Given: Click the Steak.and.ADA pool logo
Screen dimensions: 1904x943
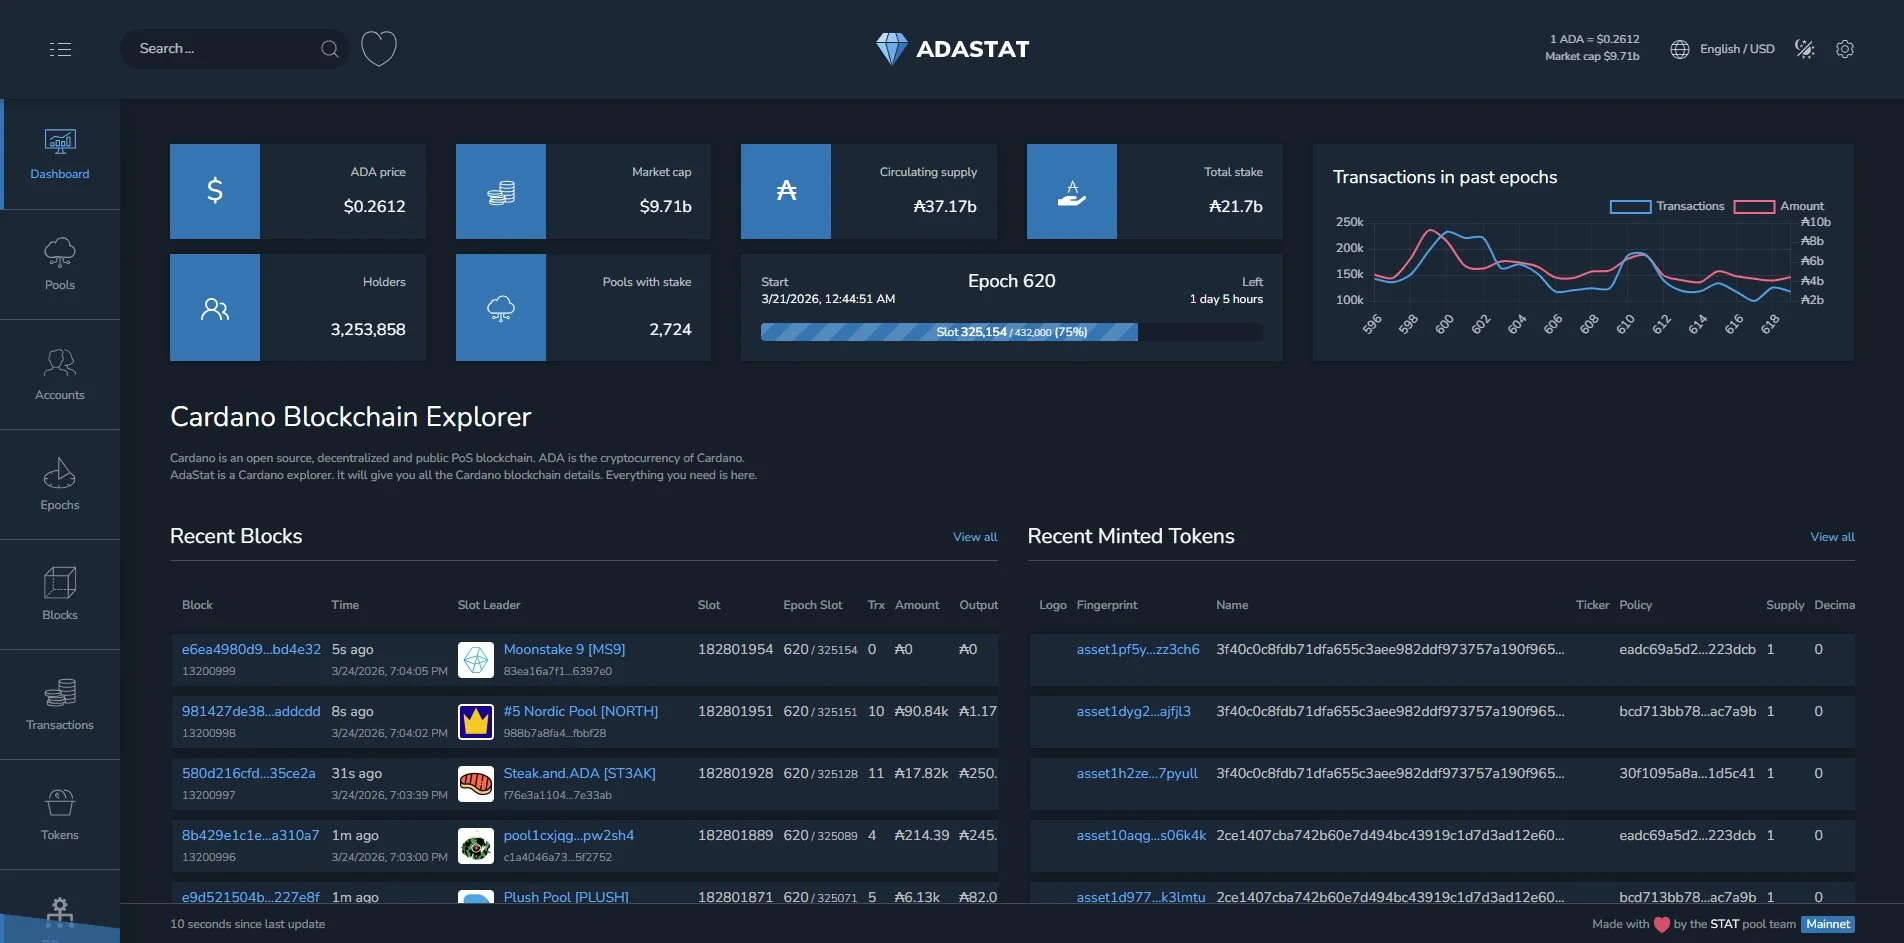Looking at the screenshot, I should point(476,784).
